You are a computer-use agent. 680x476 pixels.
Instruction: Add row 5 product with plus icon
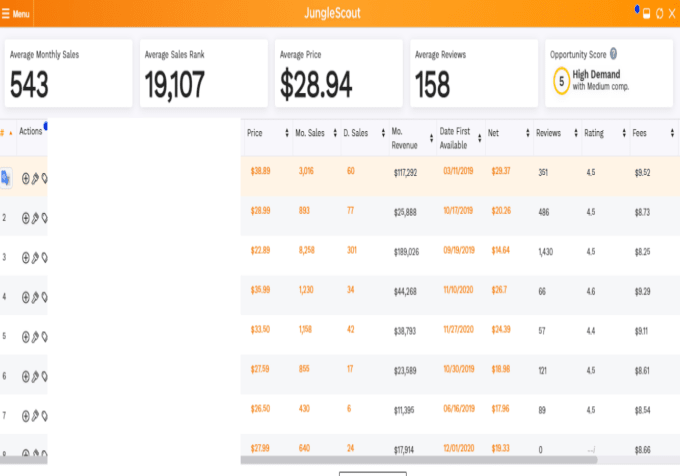tap(26, 337)
